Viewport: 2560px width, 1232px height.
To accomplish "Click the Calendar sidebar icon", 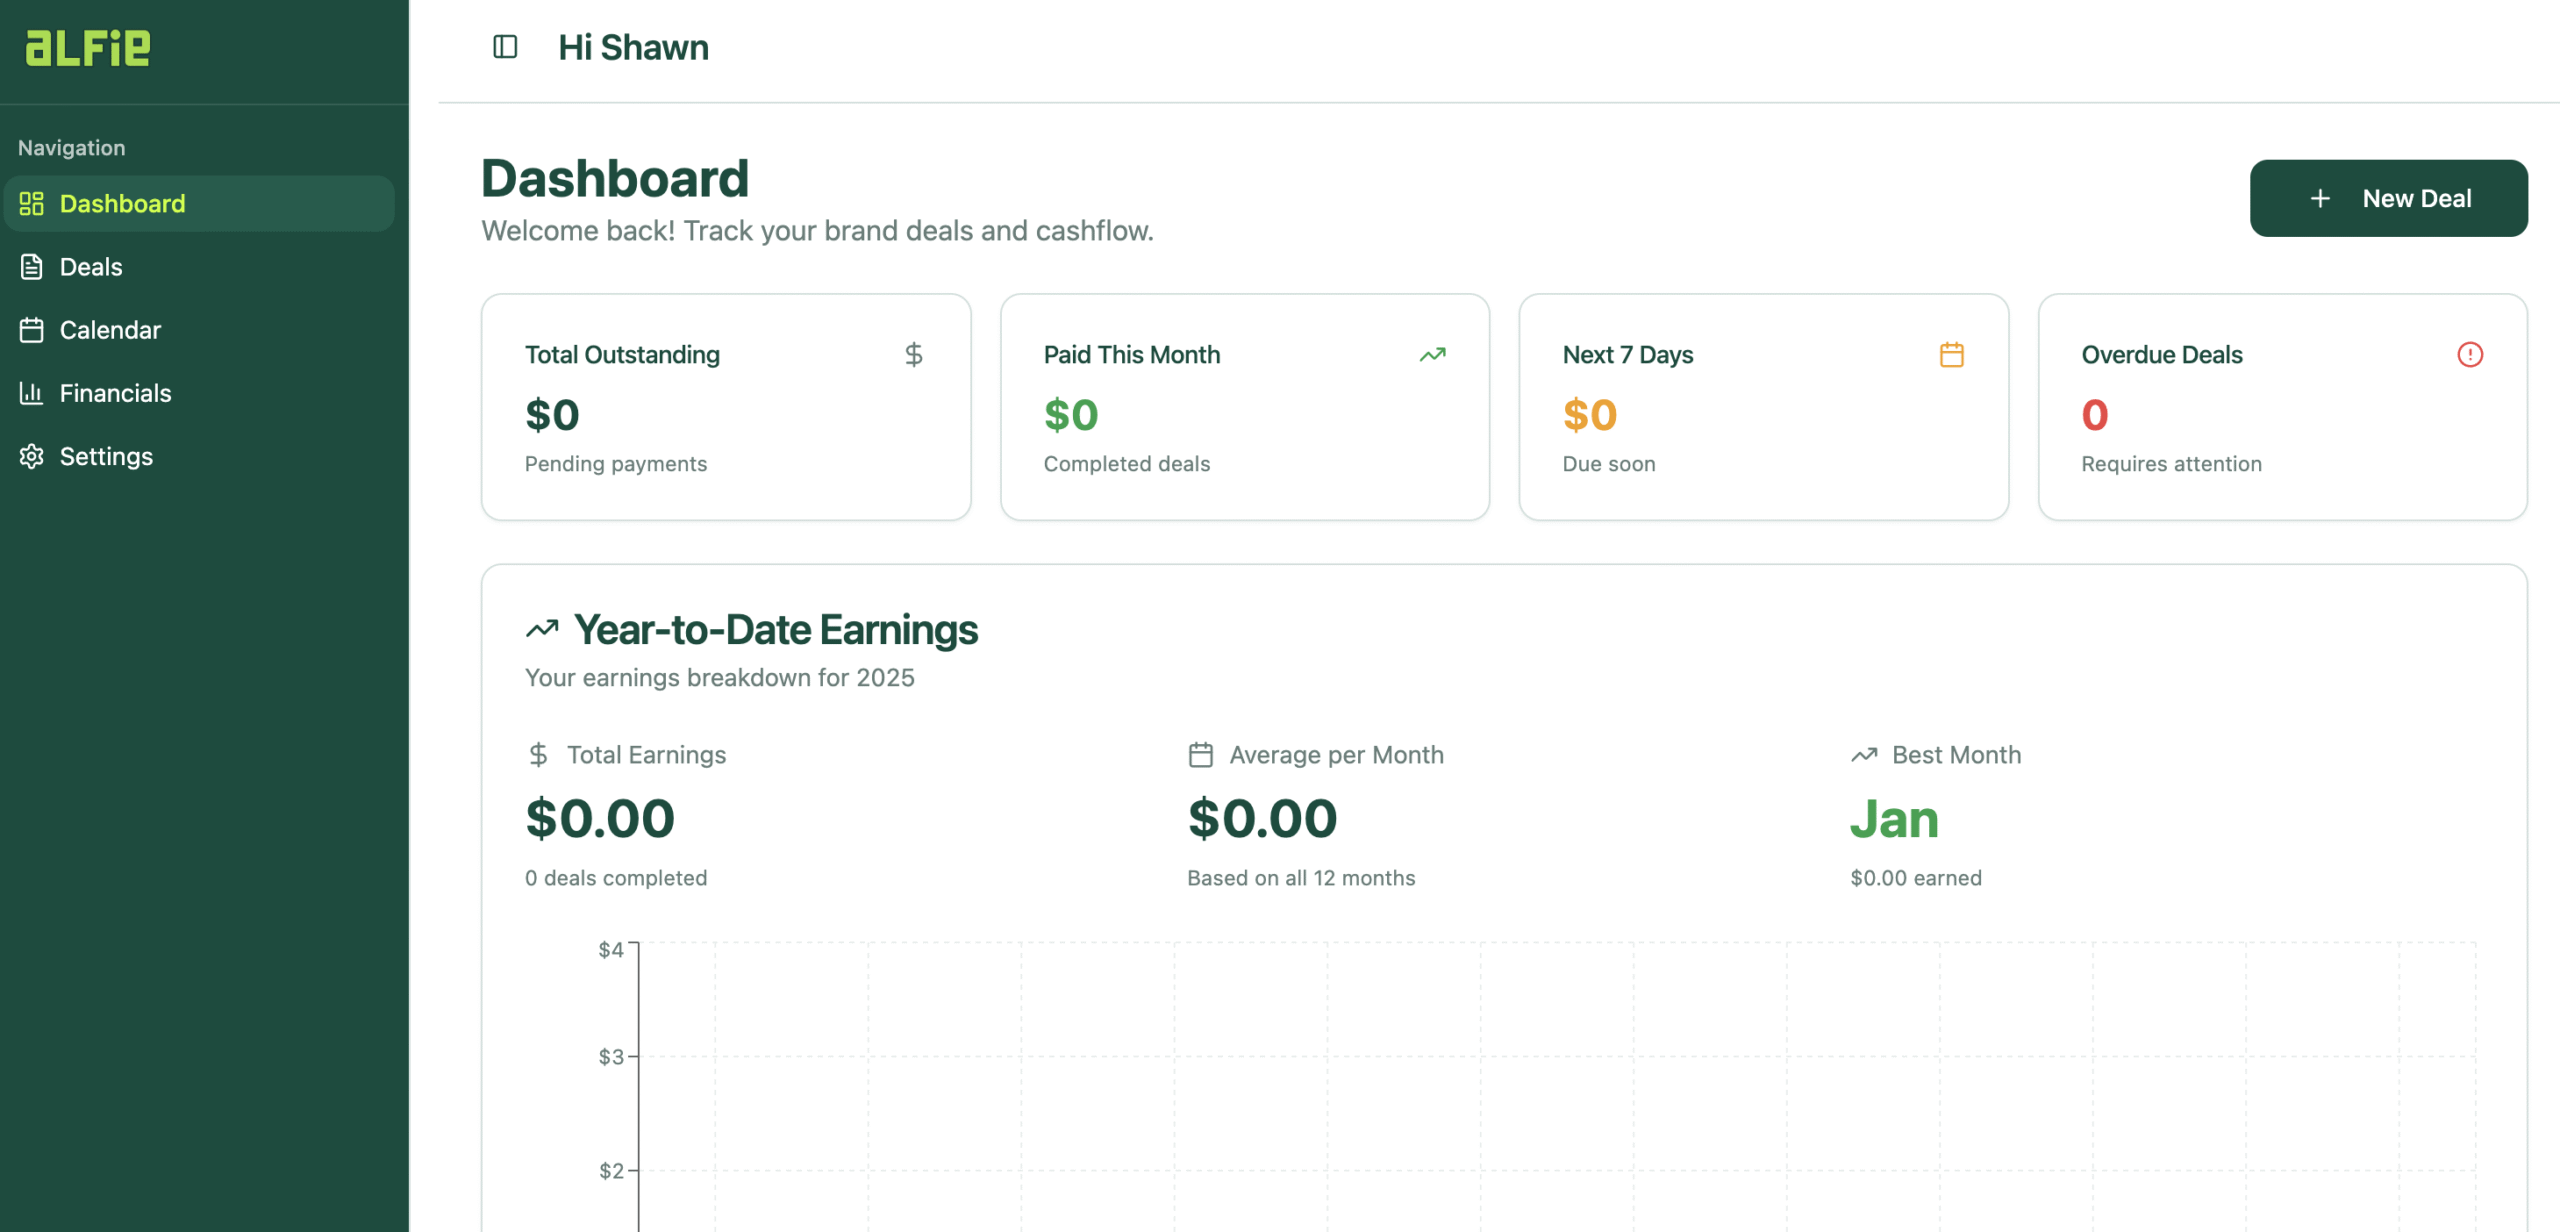I will tap(31, 330).
